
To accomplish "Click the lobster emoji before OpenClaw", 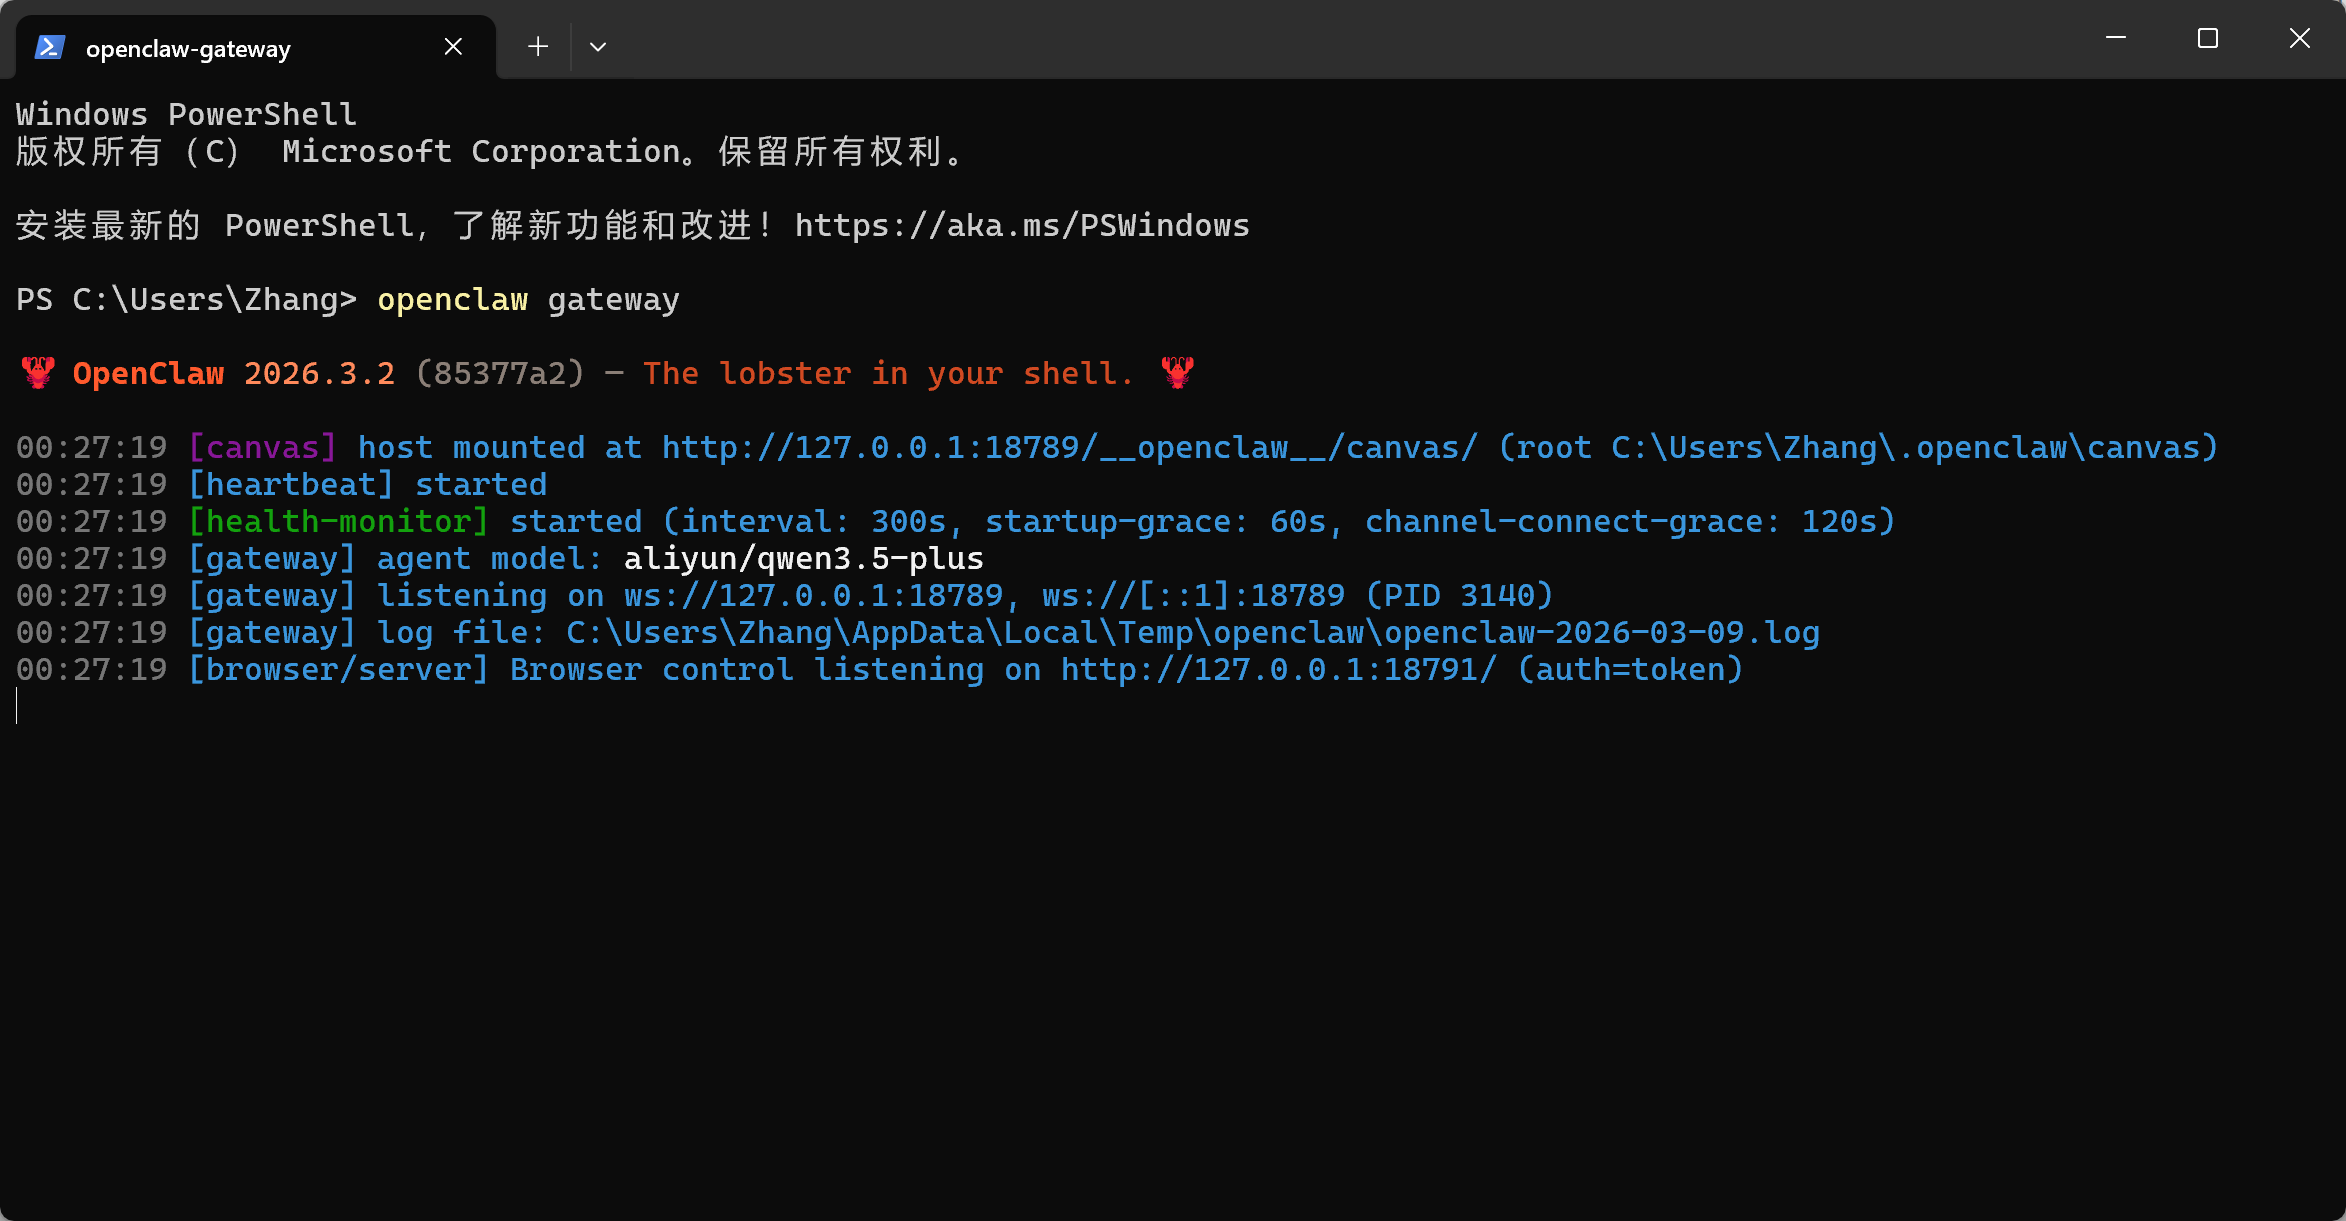I will (x=38, y=374).
